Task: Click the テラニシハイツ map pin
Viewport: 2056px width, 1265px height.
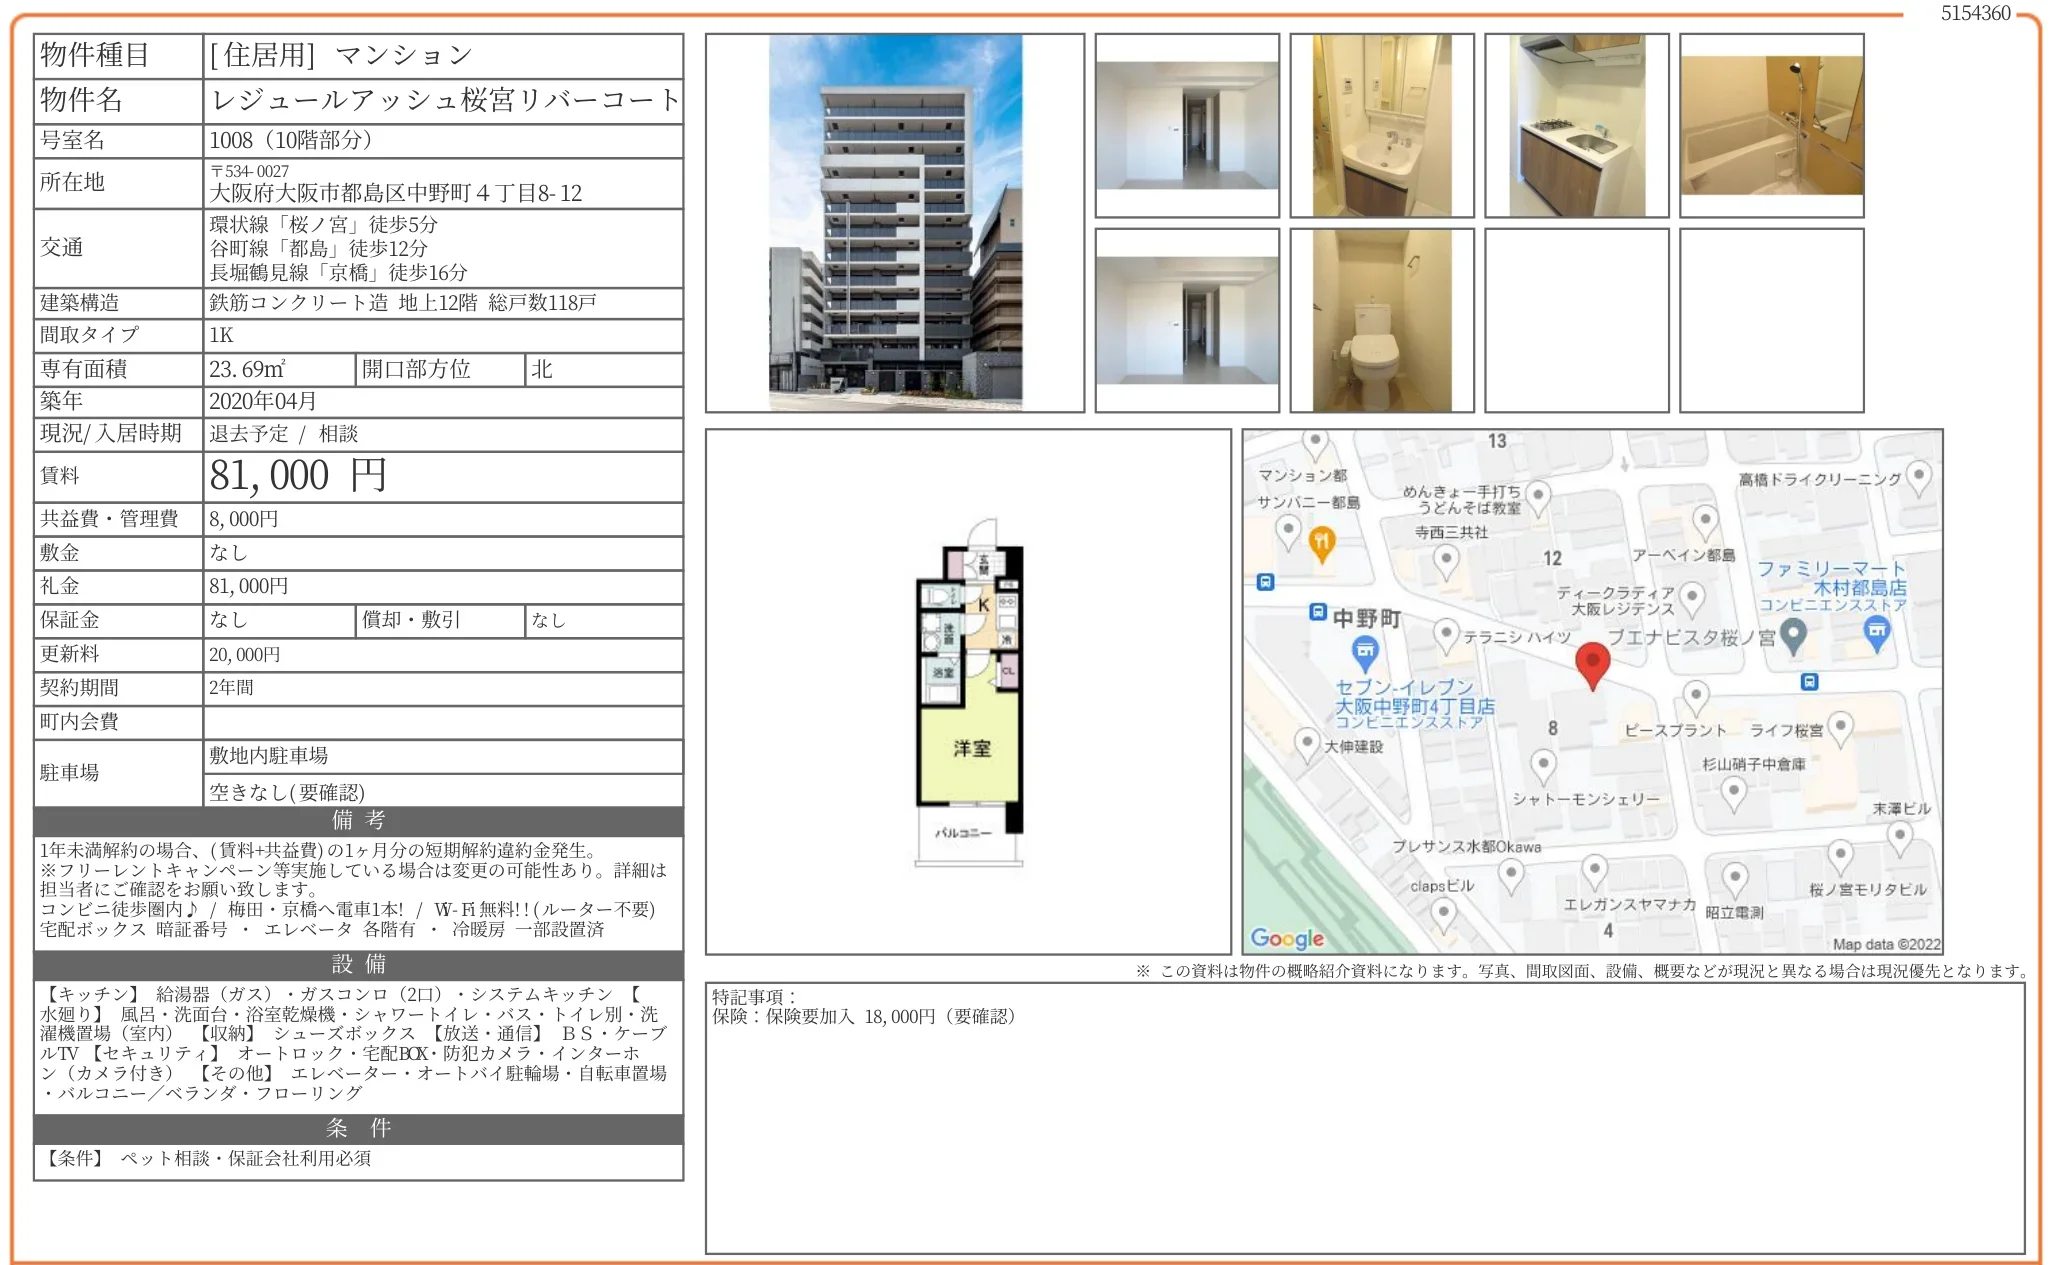Action: click(x=1446, y=633)
